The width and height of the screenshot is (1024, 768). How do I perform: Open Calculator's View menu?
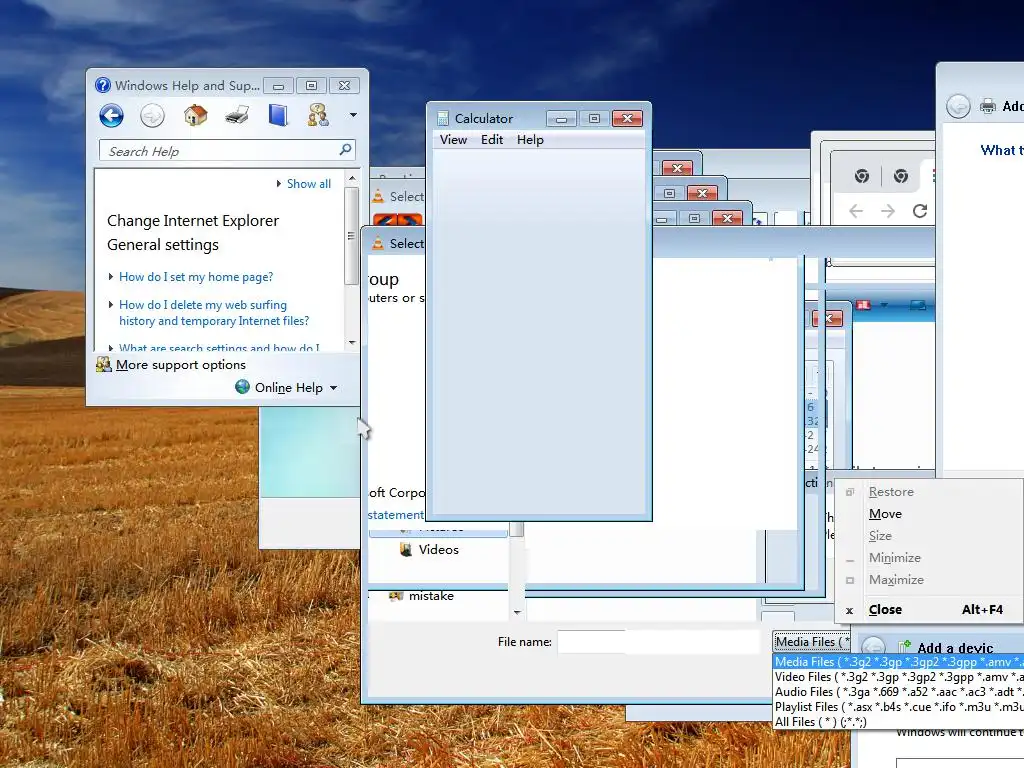point(453,140)
